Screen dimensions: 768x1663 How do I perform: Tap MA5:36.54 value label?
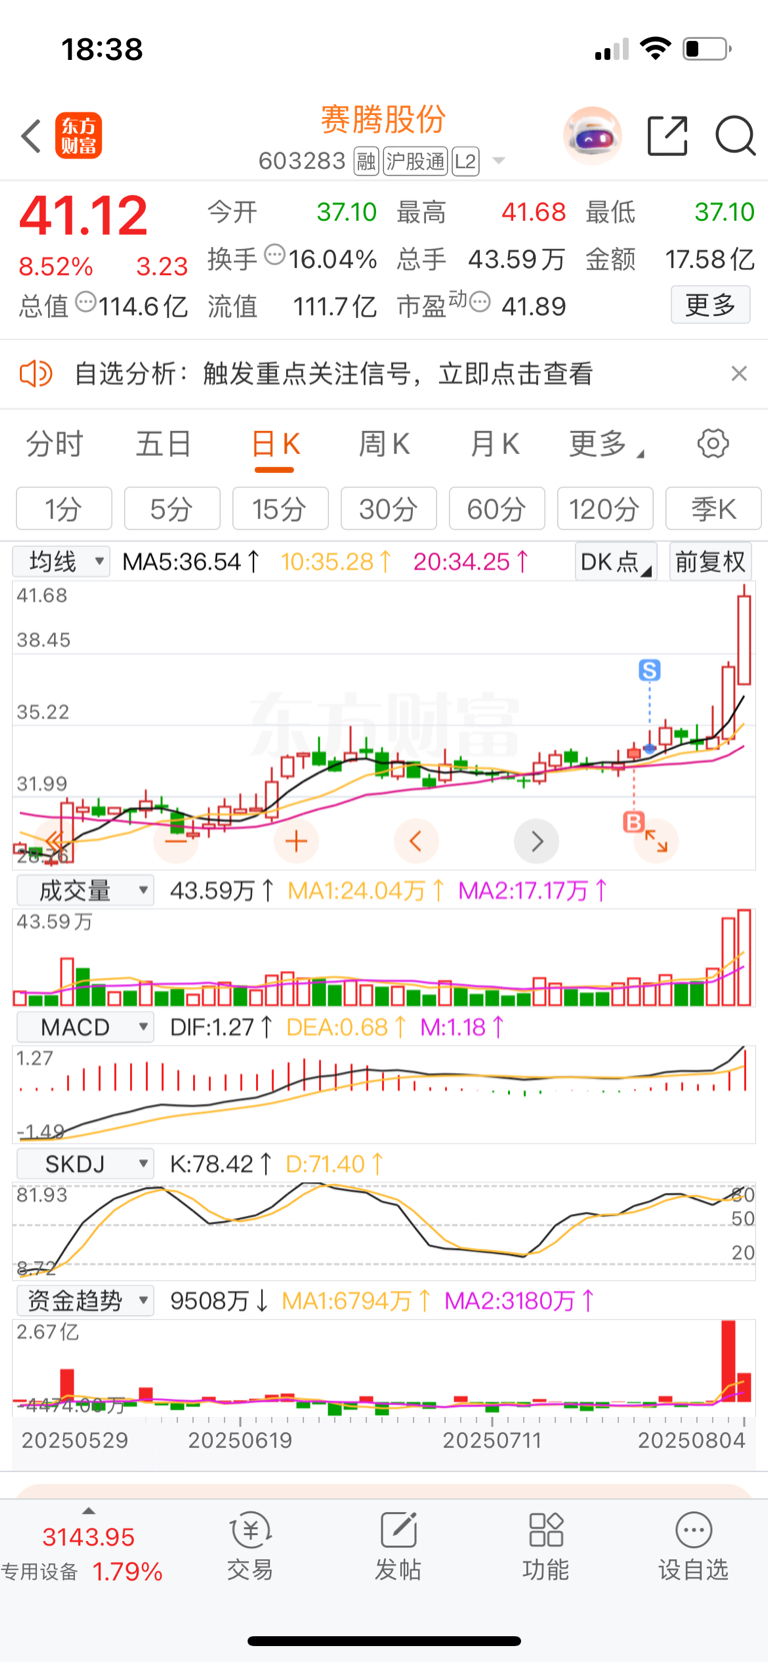191,562
